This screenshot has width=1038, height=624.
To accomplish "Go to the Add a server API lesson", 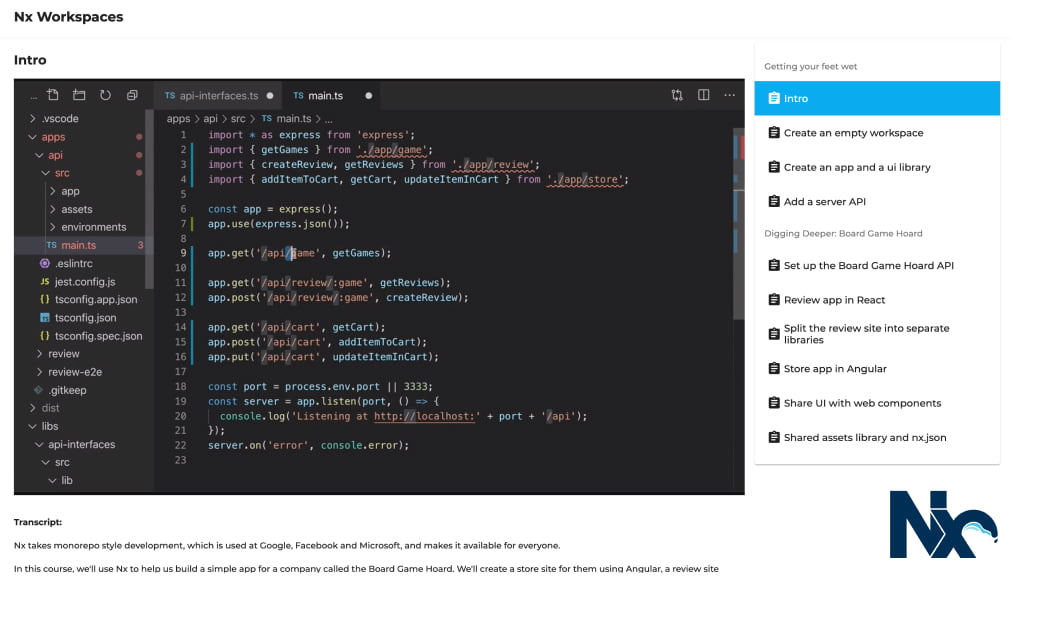I will click(824, 202).
